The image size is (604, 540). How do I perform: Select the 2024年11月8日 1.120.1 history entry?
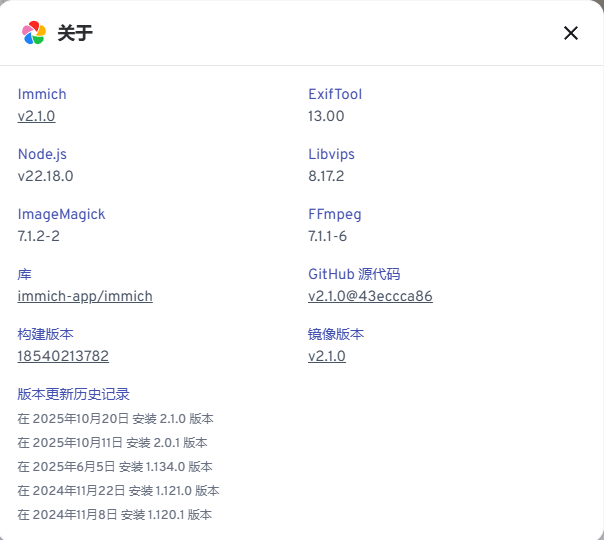[x=115, y=515]
